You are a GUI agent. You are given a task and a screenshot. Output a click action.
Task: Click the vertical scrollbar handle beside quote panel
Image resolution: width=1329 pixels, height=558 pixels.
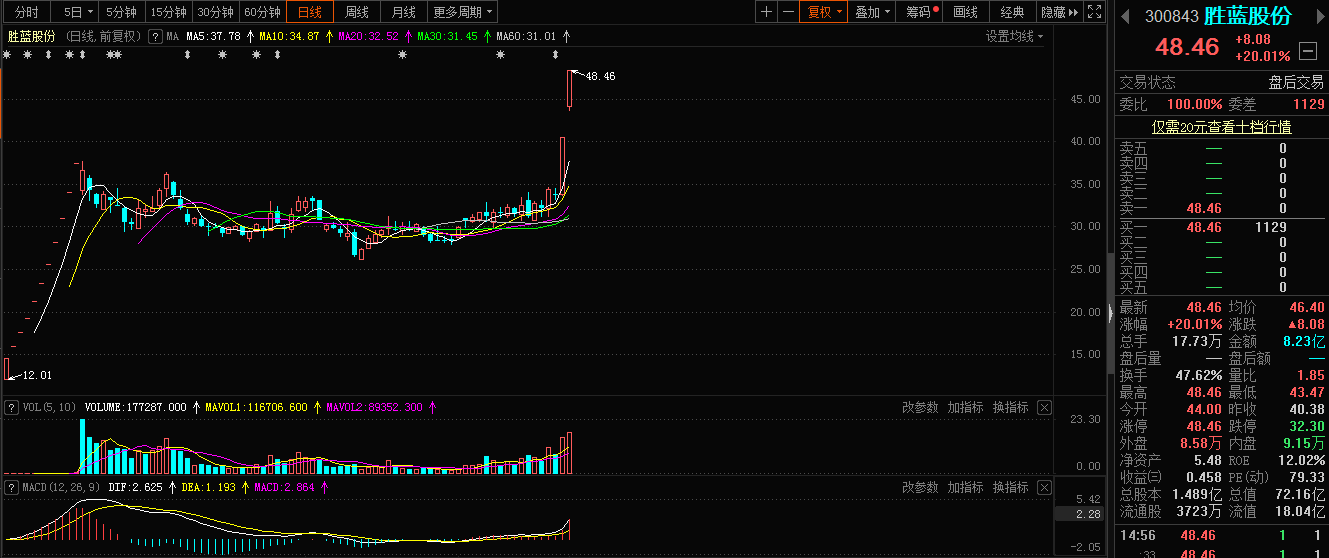pos(1110,313)
